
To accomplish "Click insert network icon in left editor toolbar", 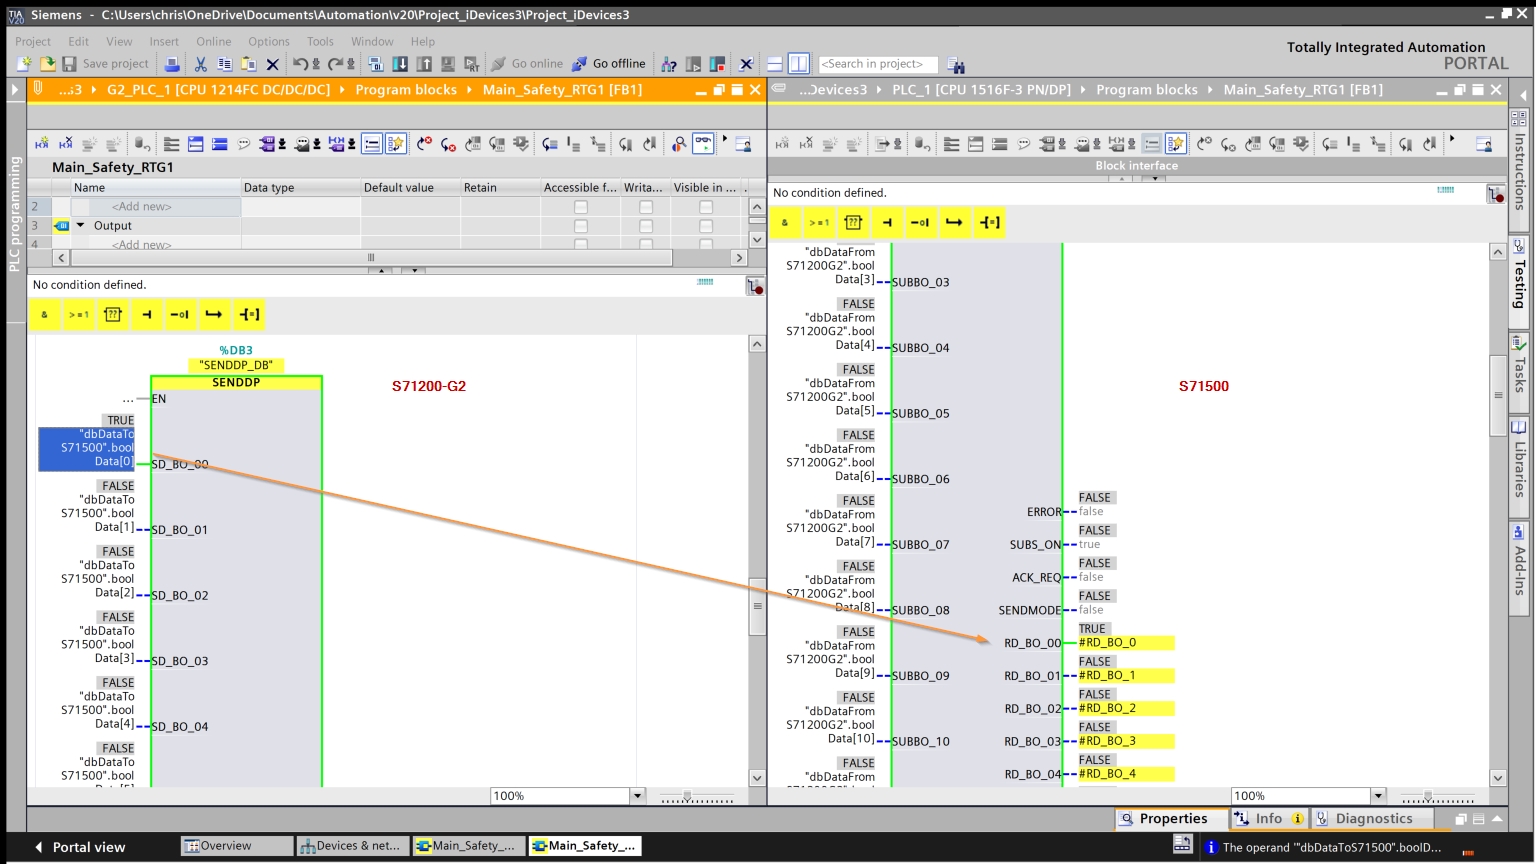I will (41, 144).
